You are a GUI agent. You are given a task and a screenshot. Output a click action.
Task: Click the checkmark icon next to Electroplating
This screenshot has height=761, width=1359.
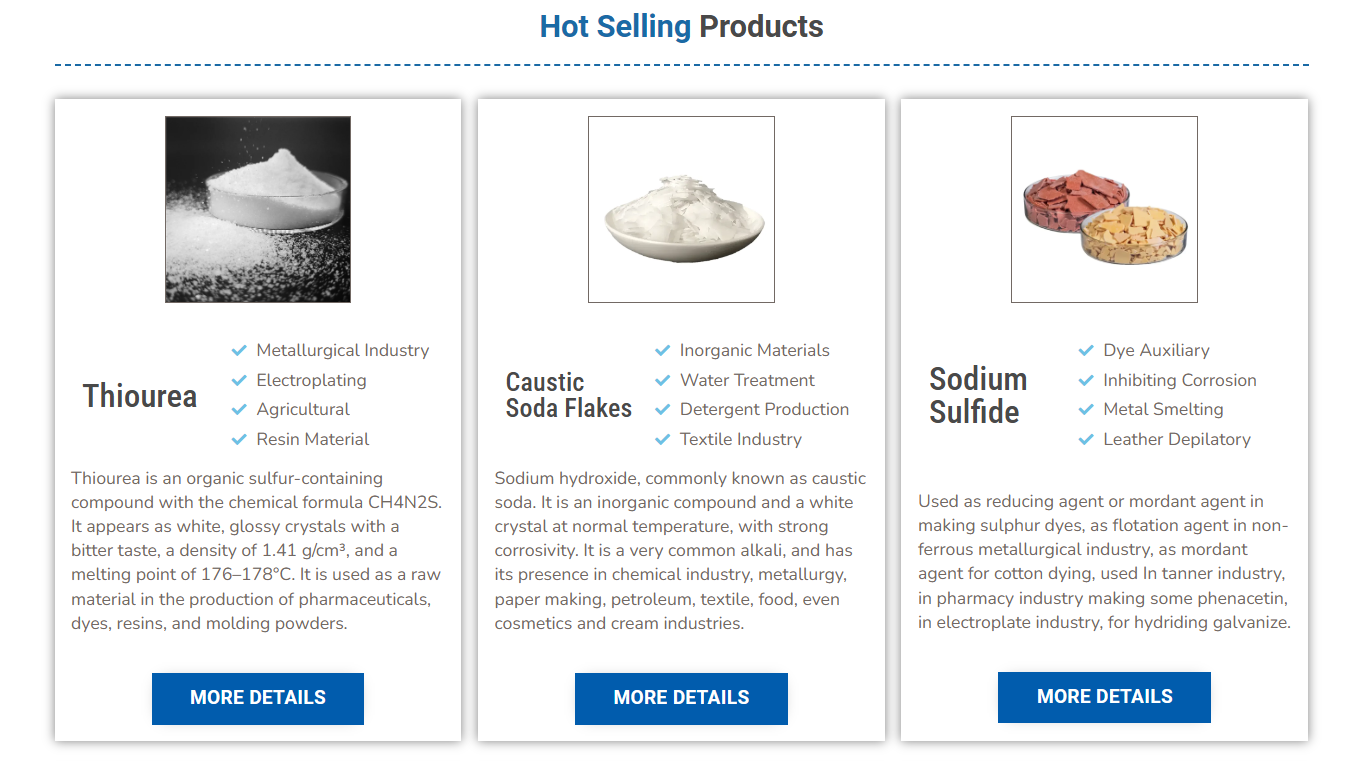tap(239, 381)
